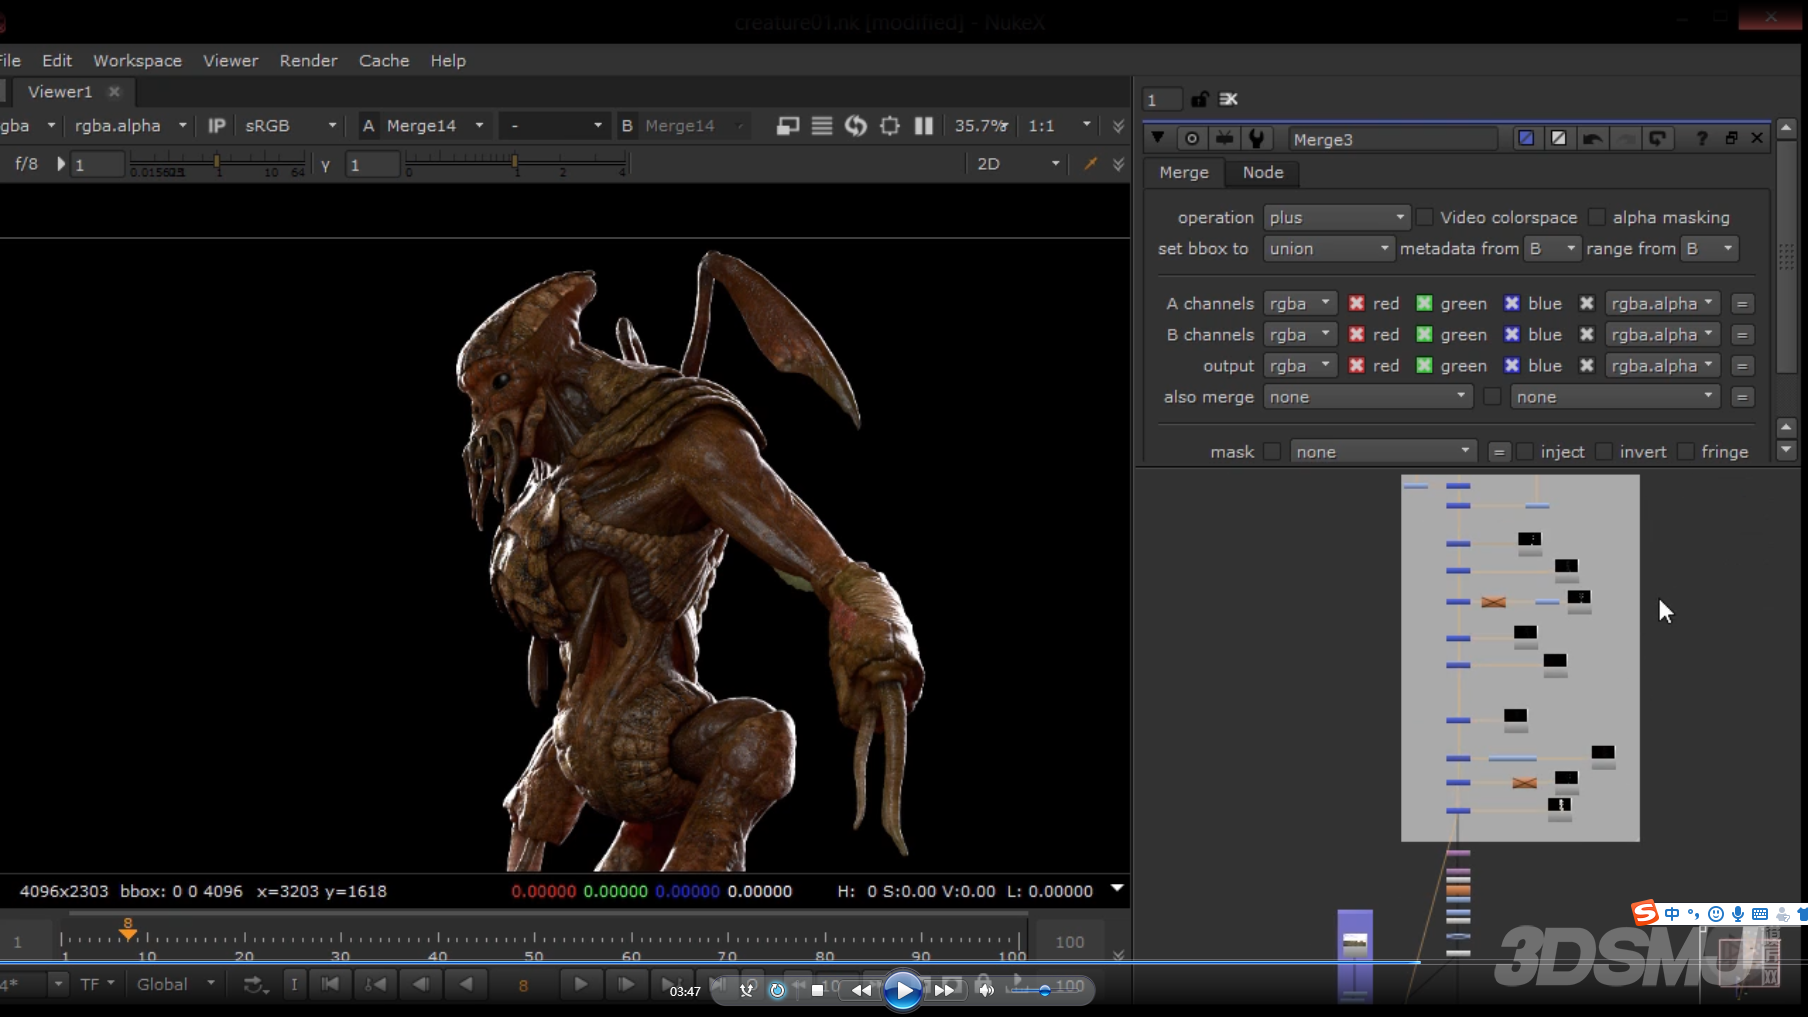Open the Edit menu

57,60
